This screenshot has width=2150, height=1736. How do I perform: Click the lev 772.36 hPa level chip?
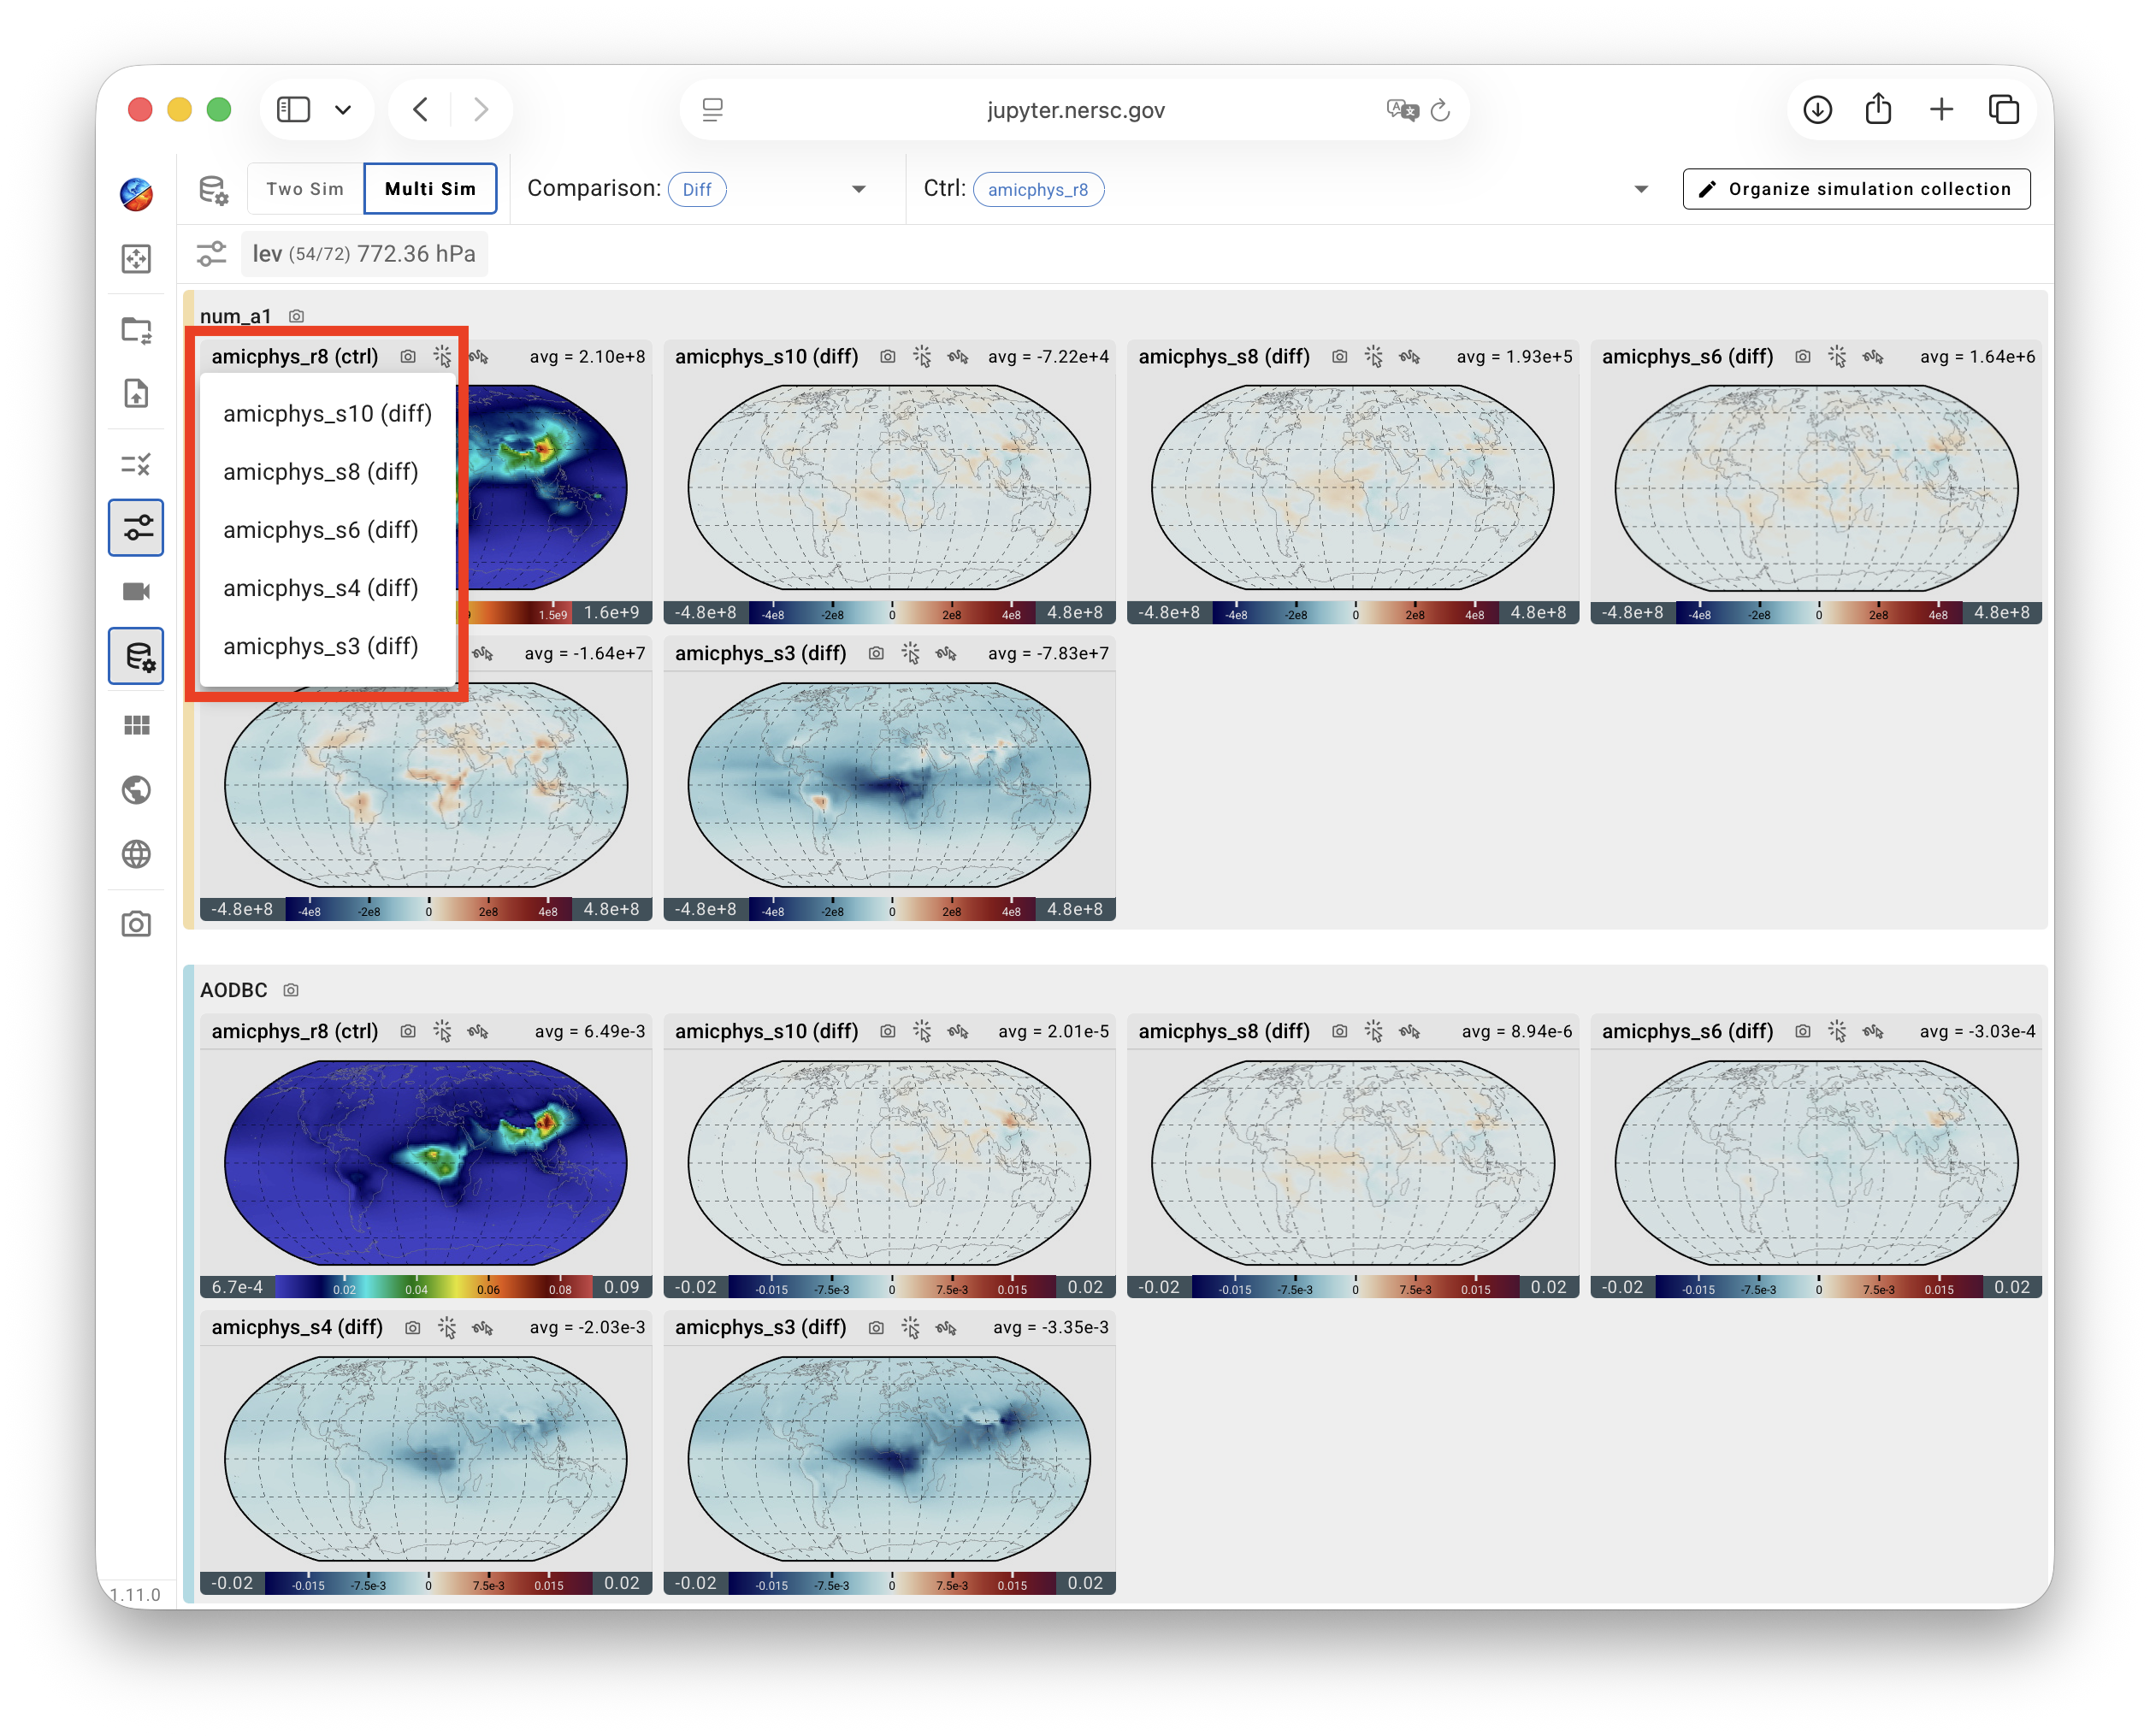click(x=364, y=254)
